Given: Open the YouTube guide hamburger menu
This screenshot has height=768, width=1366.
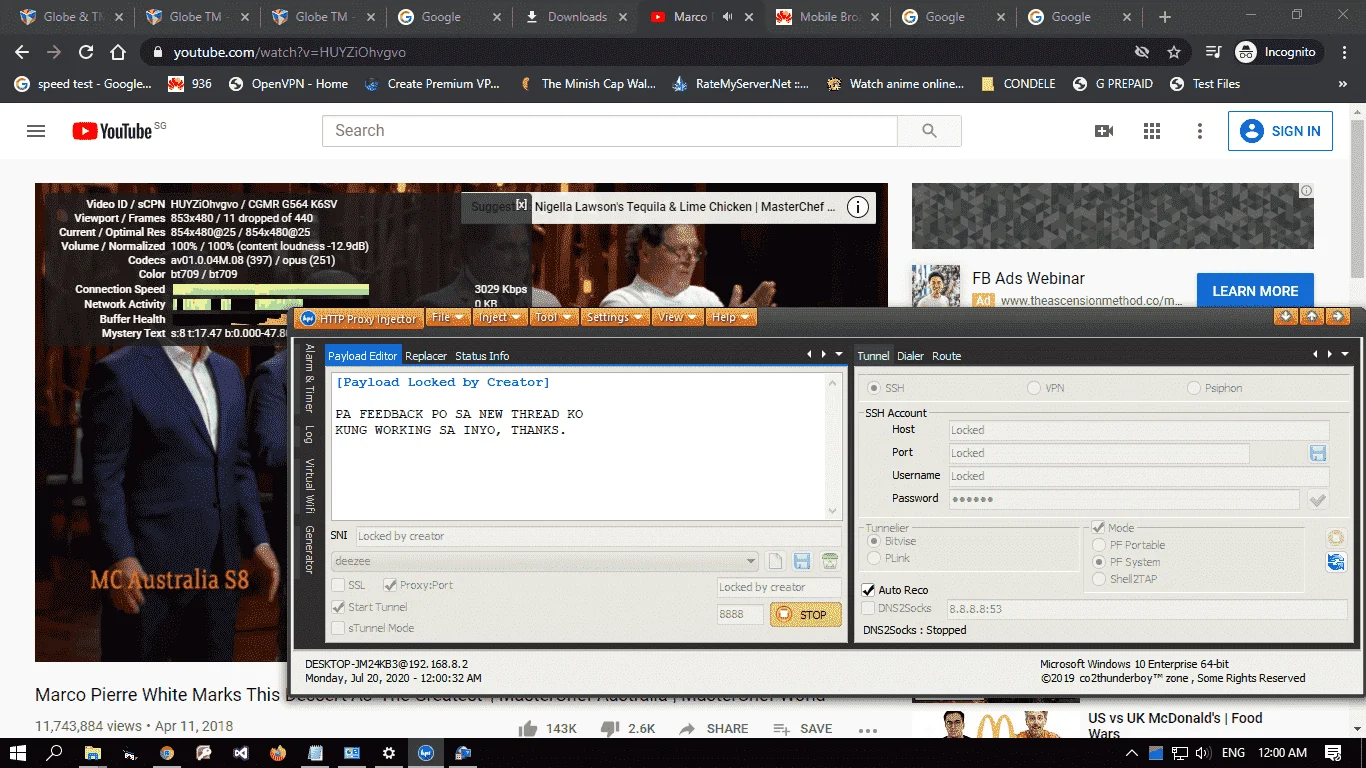Looking at the screenshot, I should 36,131.
